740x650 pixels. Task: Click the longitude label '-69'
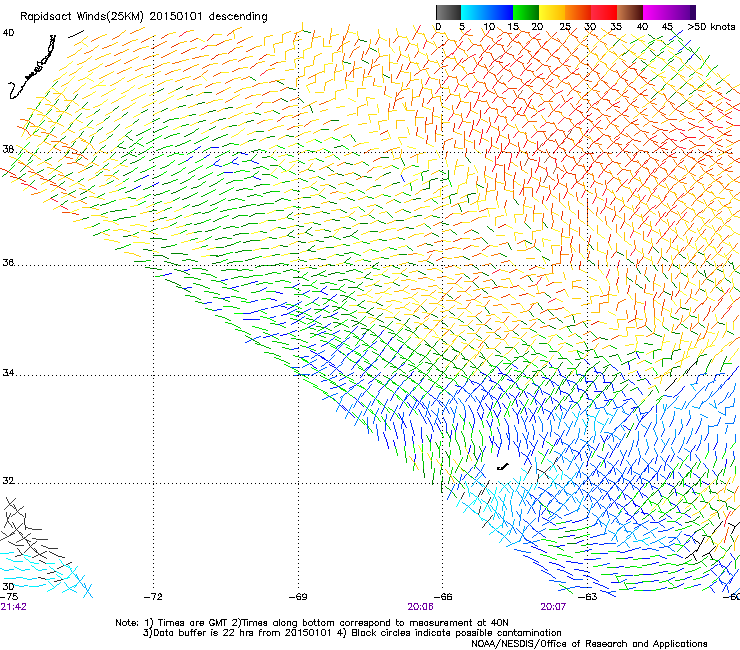coord(298,597)
